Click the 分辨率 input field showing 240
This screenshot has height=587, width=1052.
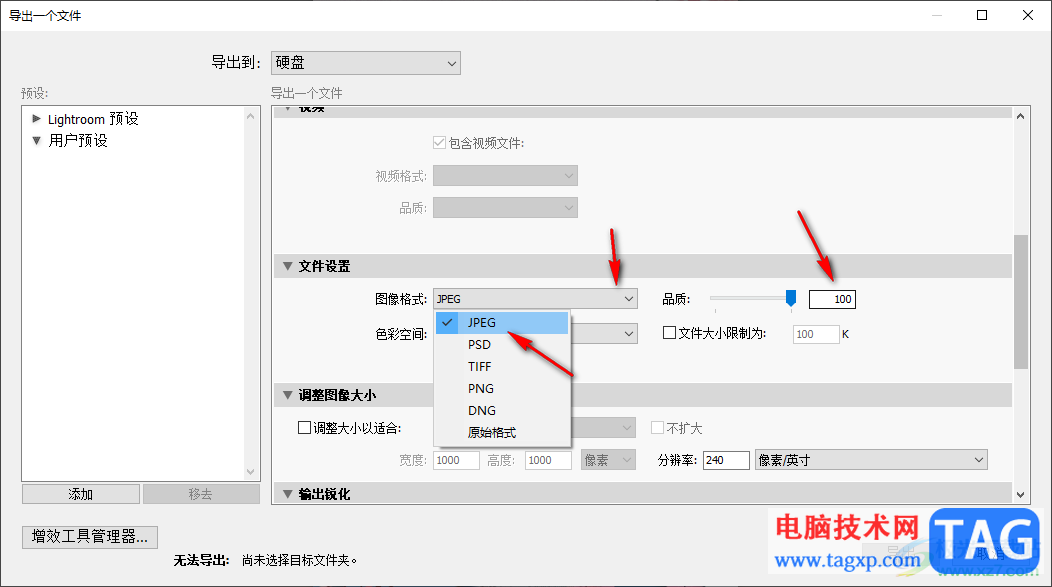pyautogui.click(x=727, y=460)
